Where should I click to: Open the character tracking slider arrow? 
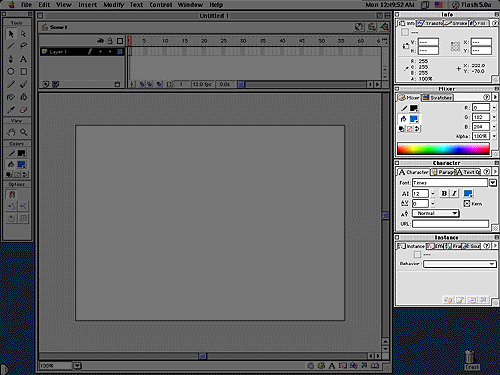pos(432,203)
